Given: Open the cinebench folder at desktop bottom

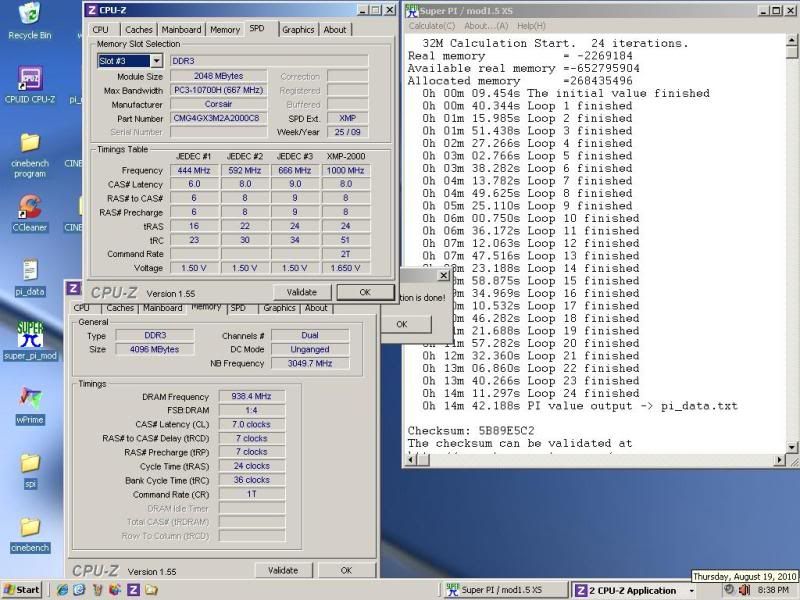Looking at the screenshot, I should (x=30, y=535).
